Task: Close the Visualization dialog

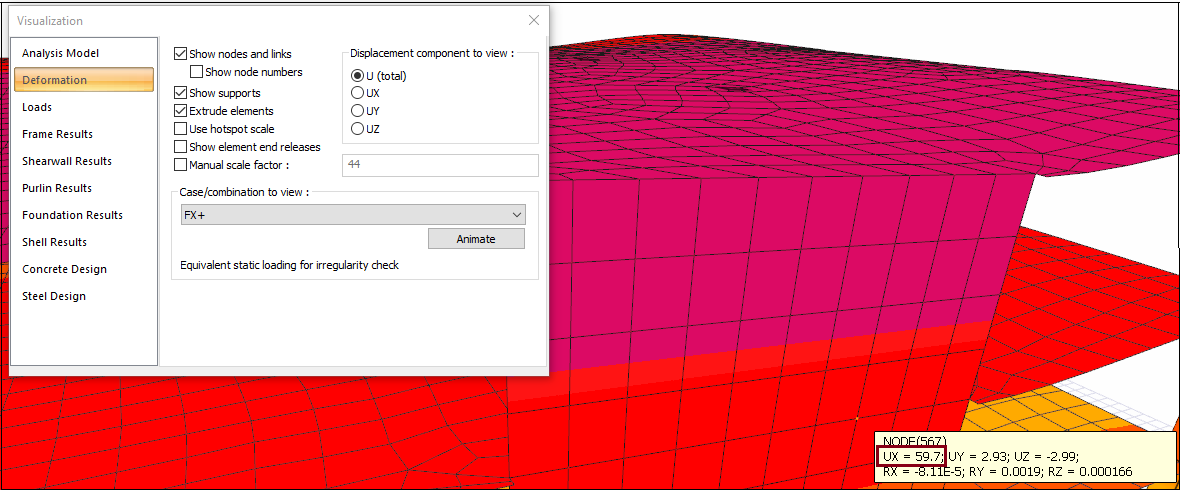Action: [534, 20]
